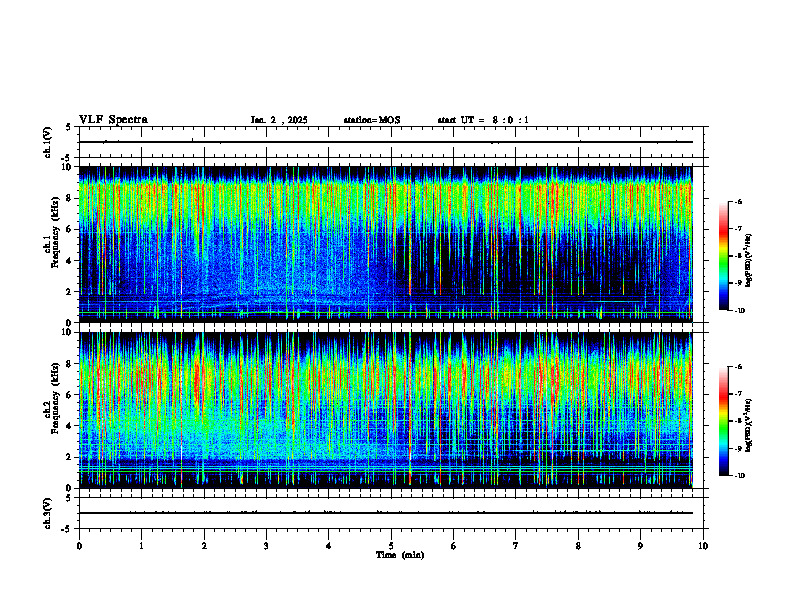Click the time axis tick label "2"
792x612 pixels.
tap(204, 546)
